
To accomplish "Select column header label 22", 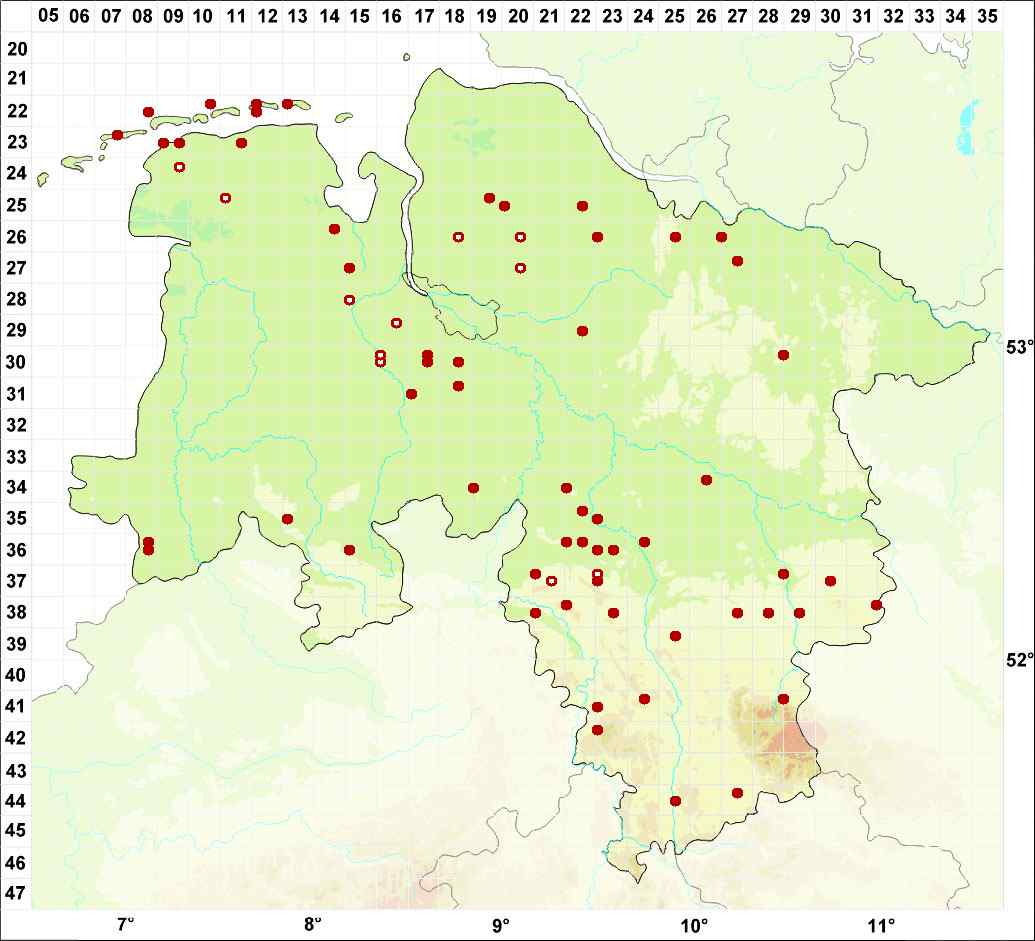I will pyautogui.click(x=580, y=15).
